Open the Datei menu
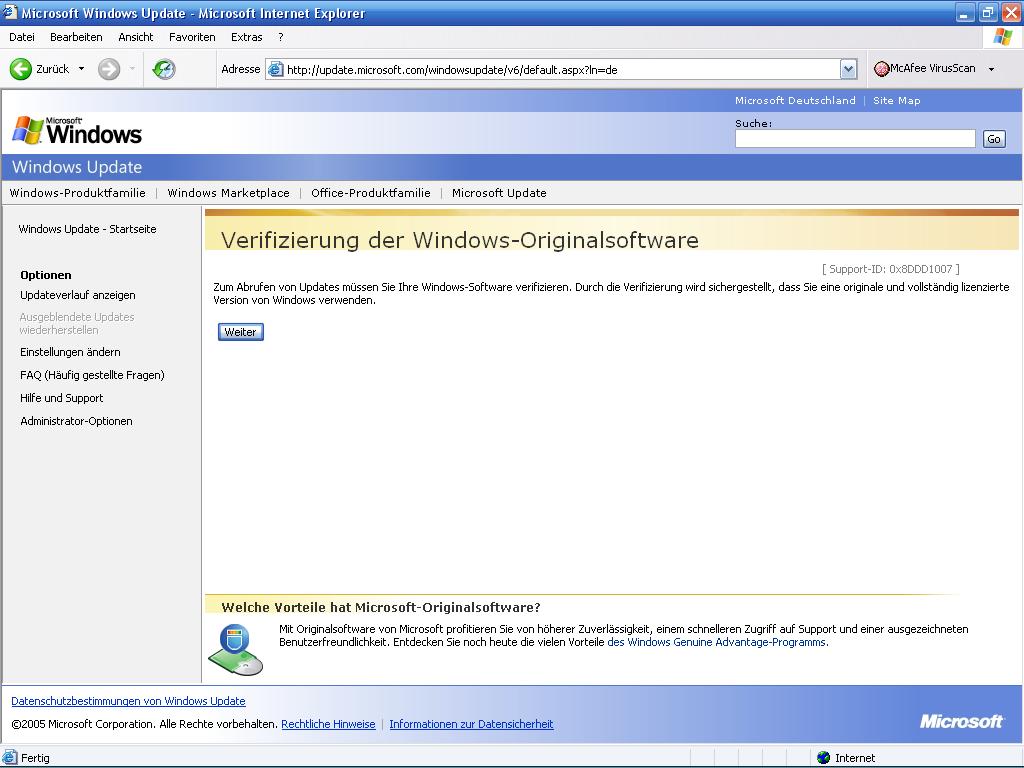1024x768 pixels. [22, 37]
